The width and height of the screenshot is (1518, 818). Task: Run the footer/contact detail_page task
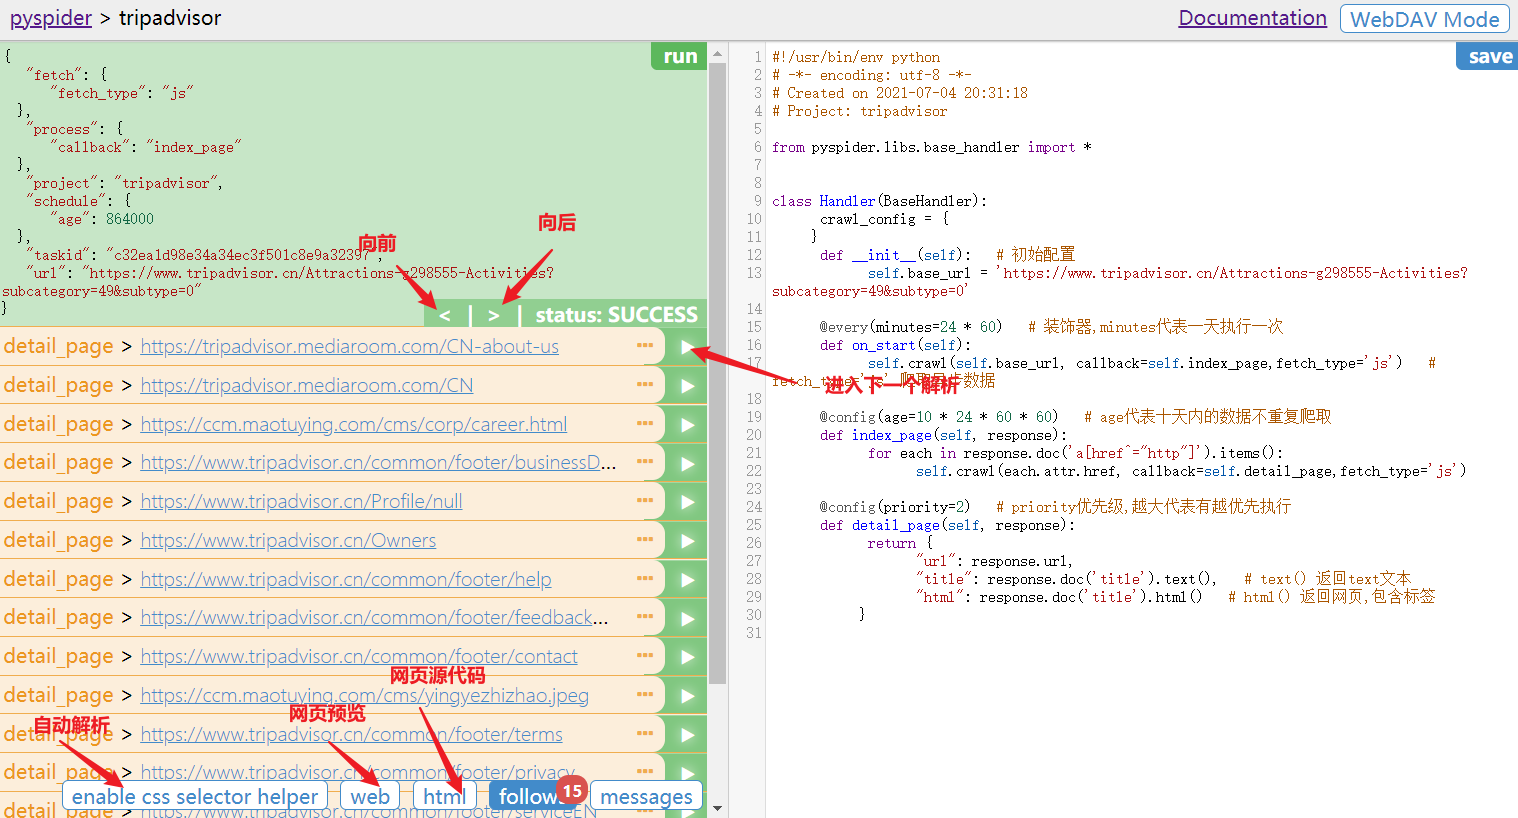click(687, 657)
